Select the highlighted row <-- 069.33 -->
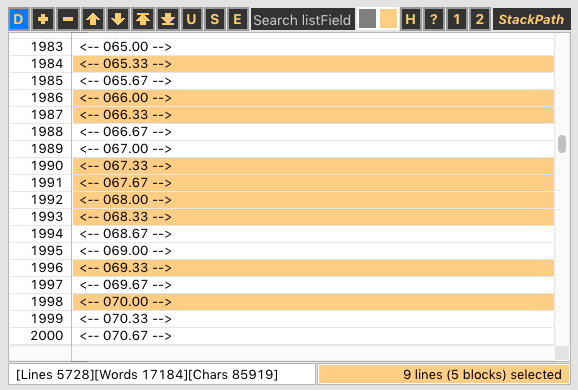 click(313, 268)
